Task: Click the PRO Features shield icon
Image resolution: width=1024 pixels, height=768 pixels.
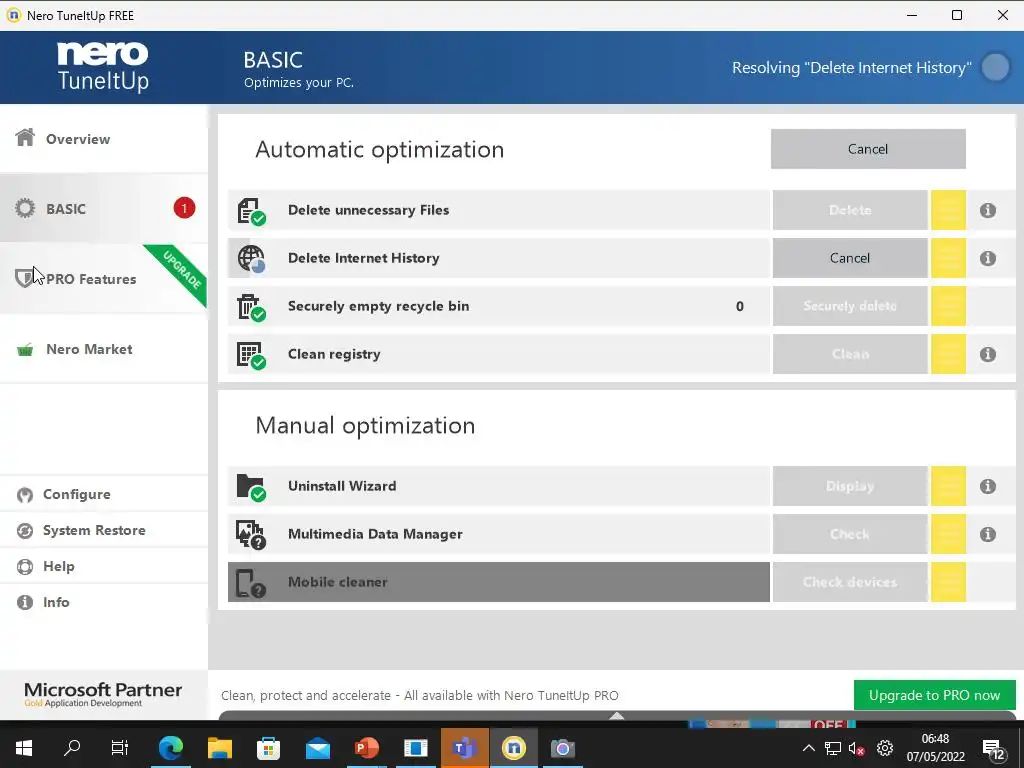Action: 24,278
